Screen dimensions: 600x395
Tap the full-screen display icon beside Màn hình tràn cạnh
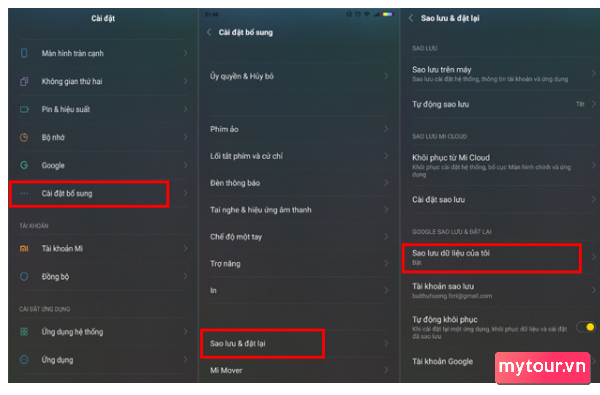coord(24,53)
